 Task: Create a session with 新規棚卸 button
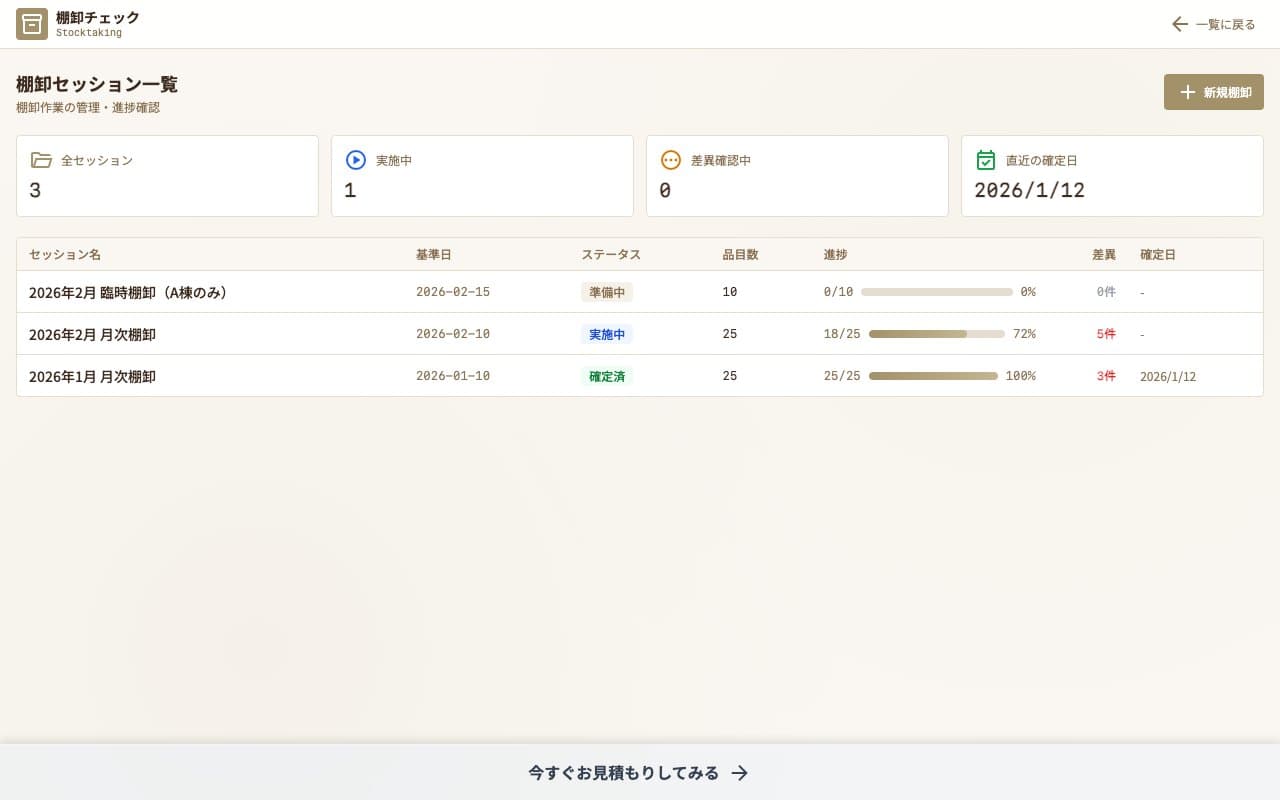(1214, 92)
